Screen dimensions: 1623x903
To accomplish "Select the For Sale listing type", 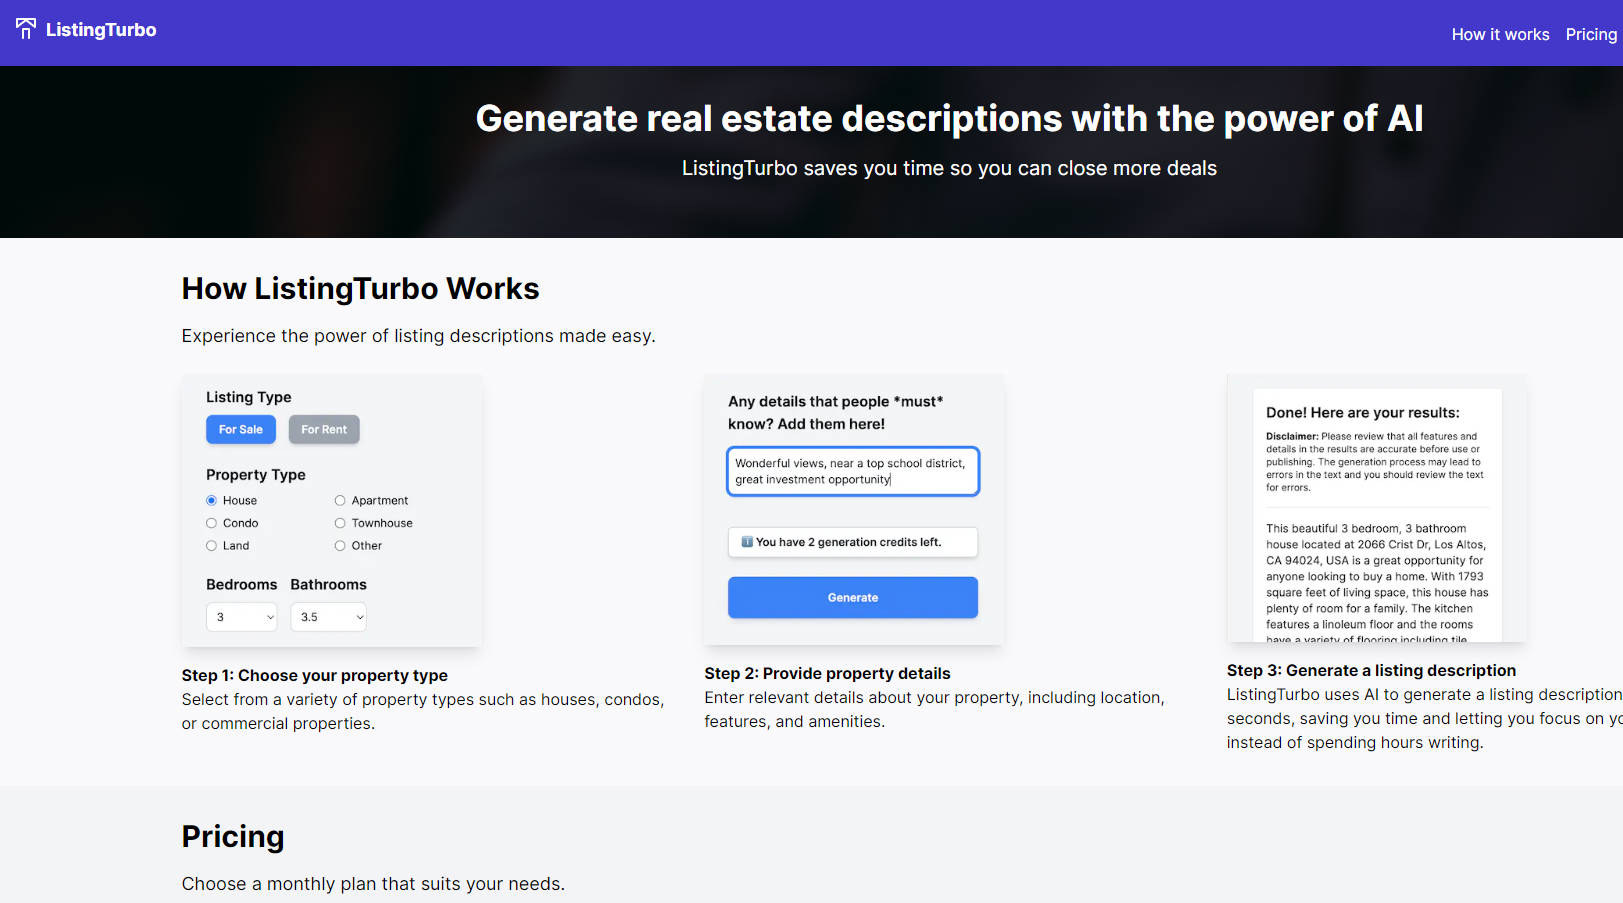I will [x=241, y=429].
